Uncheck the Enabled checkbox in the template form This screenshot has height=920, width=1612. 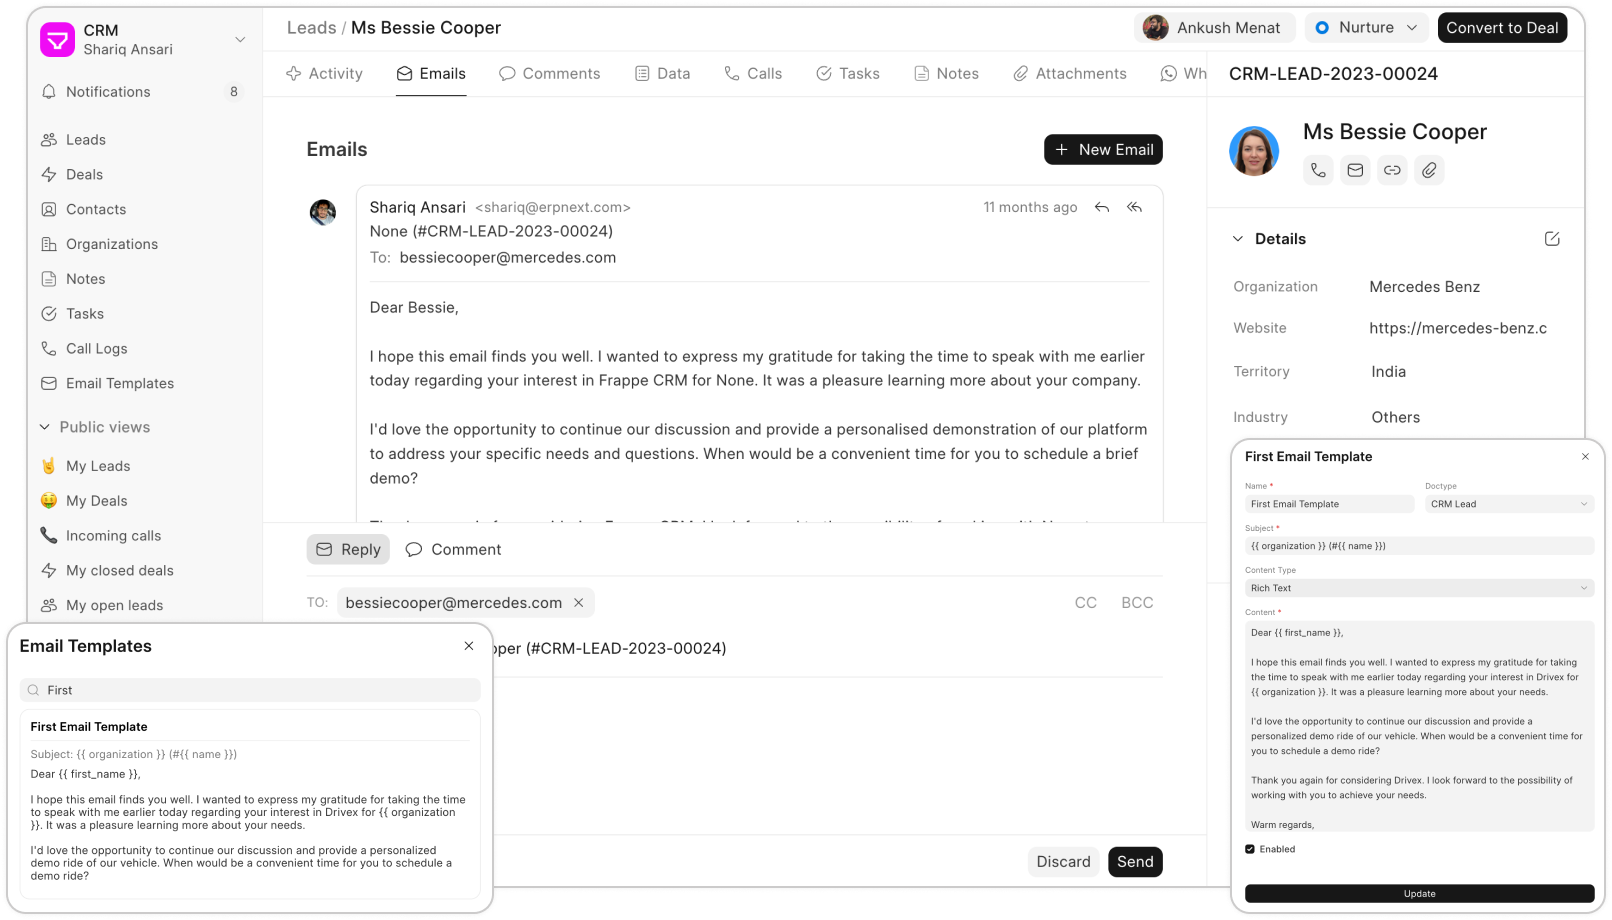pos(1250,849)
